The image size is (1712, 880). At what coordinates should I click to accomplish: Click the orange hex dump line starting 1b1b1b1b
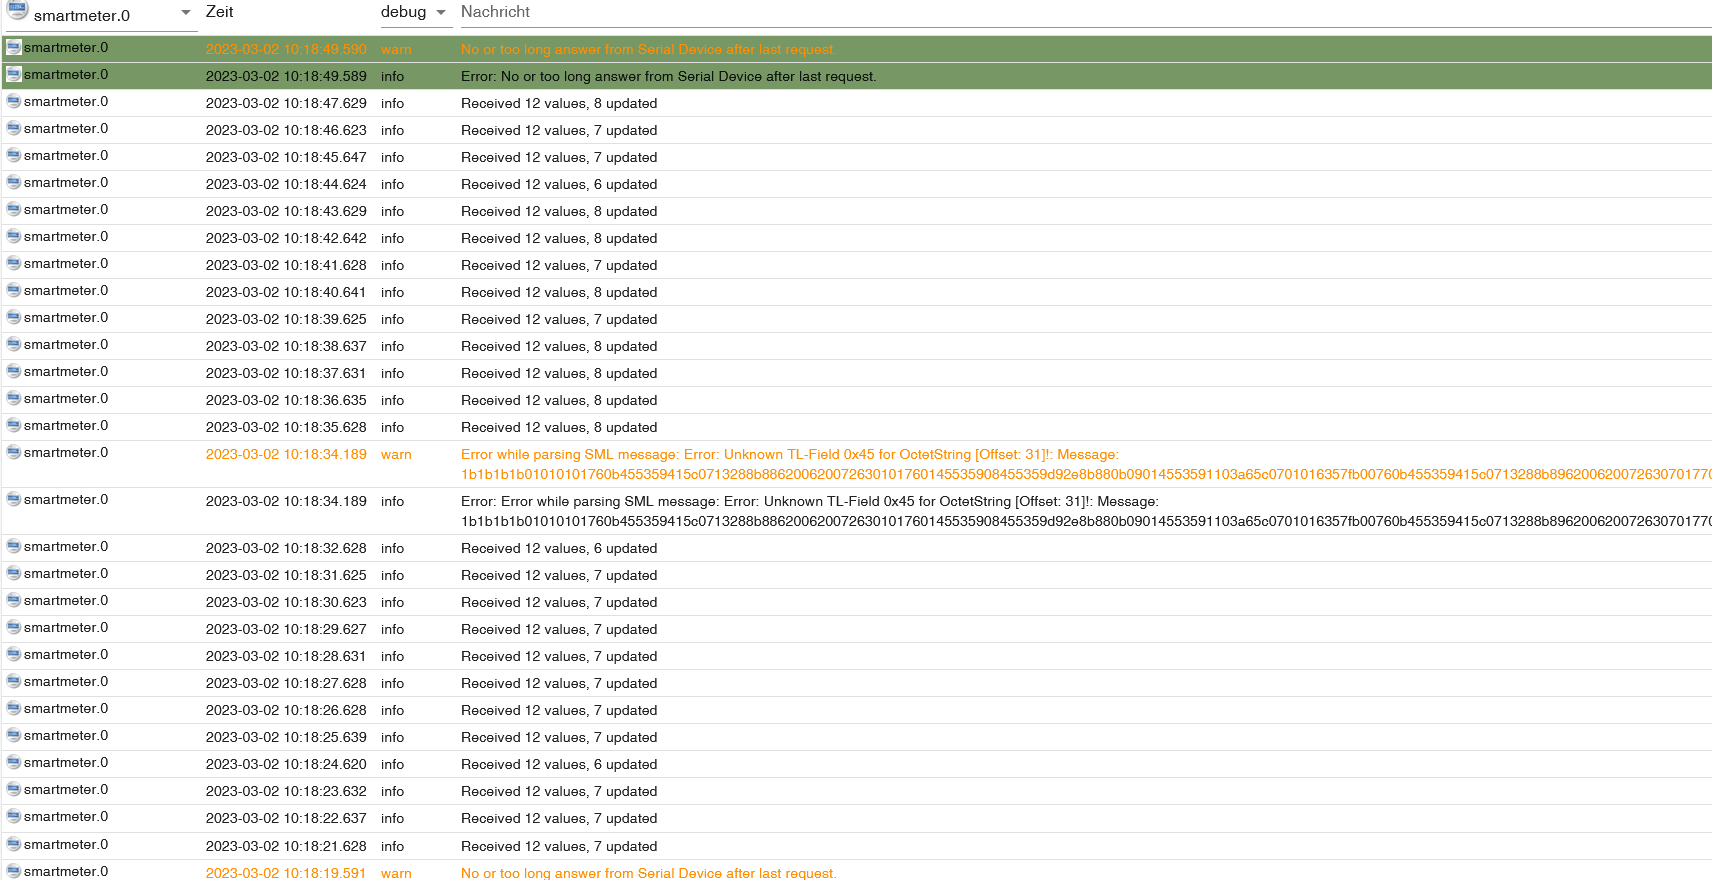(x=1086, y=474)
